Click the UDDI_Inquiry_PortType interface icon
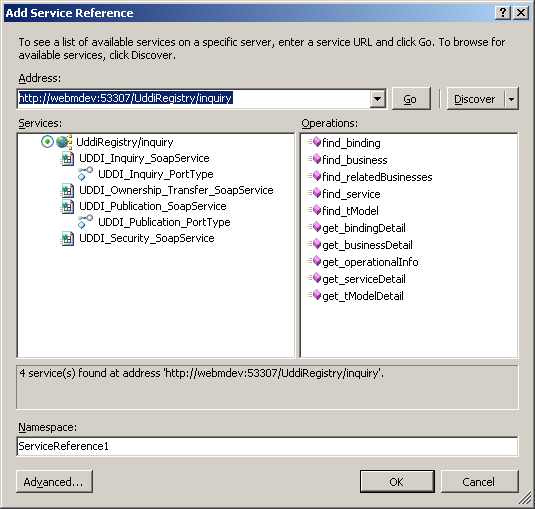This screenshot has height=509, width=535. (x=85, y=174)
